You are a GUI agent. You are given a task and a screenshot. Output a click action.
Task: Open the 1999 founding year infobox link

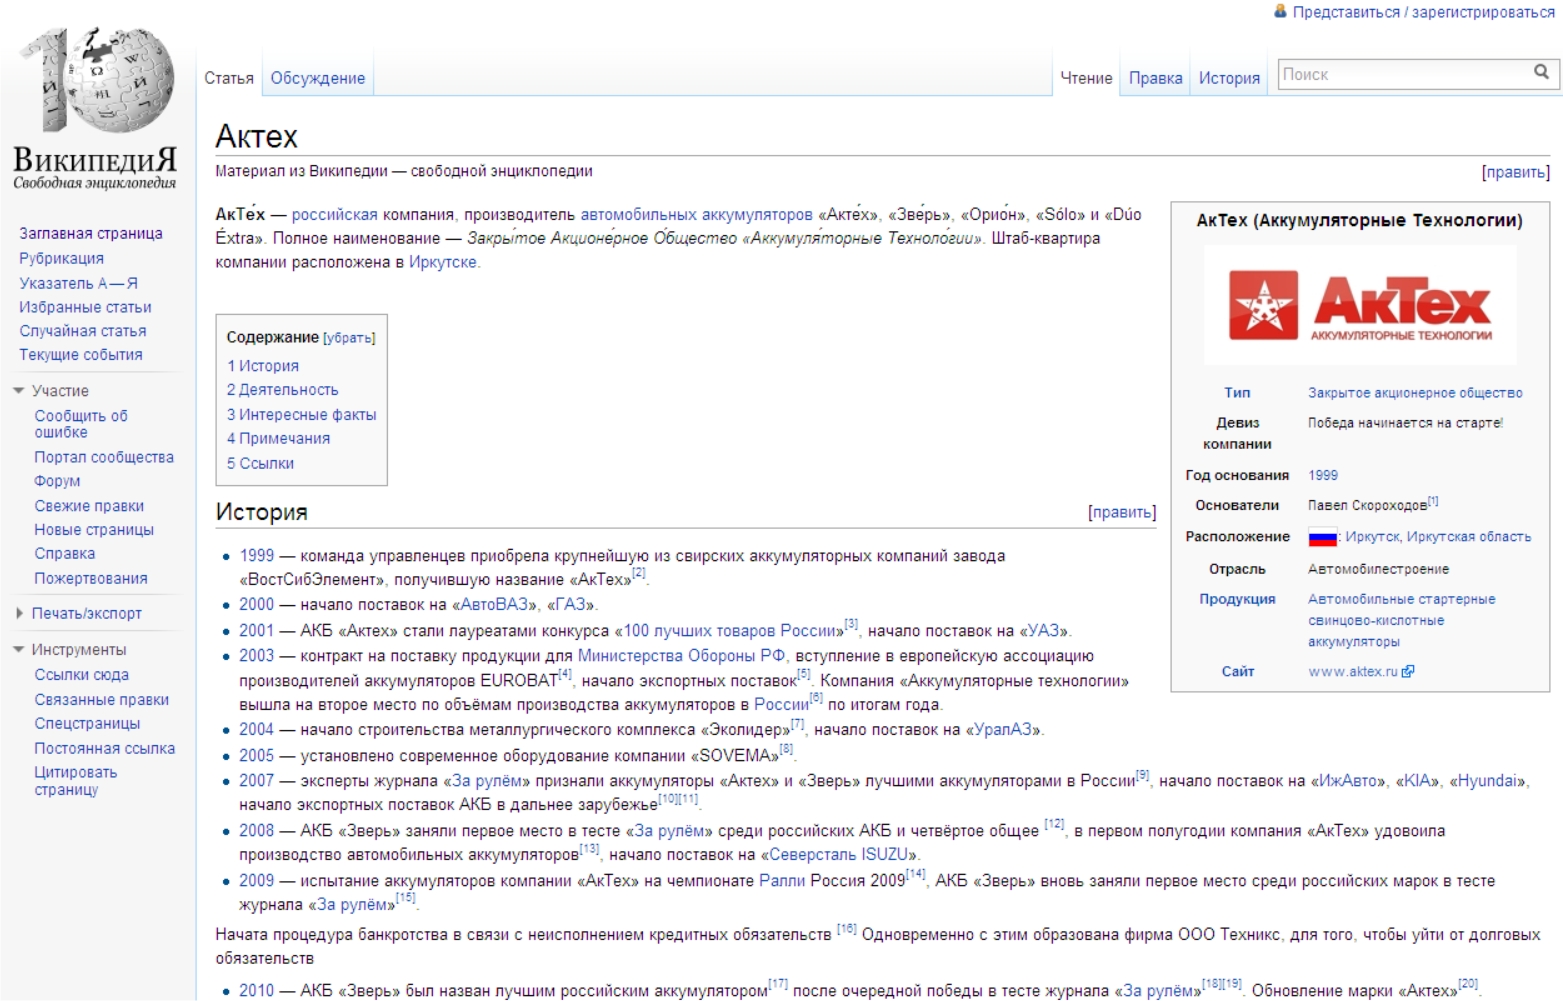tap(1323, 476)
